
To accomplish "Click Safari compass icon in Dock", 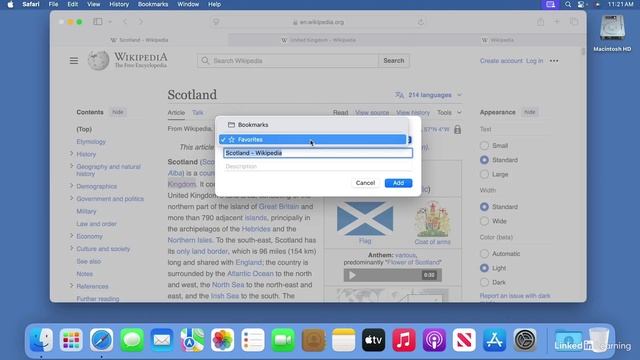I will coord(102,340).
